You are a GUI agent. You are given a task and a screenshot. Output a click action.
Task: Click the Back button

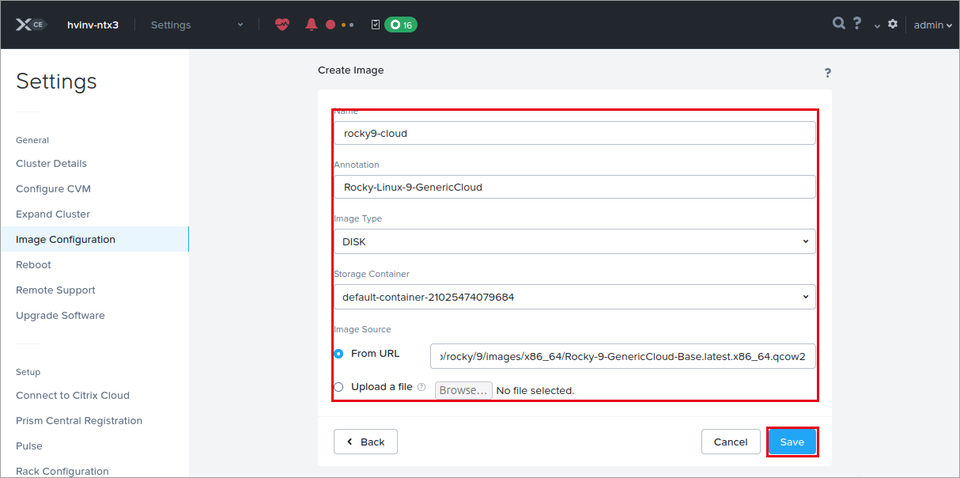366,442
